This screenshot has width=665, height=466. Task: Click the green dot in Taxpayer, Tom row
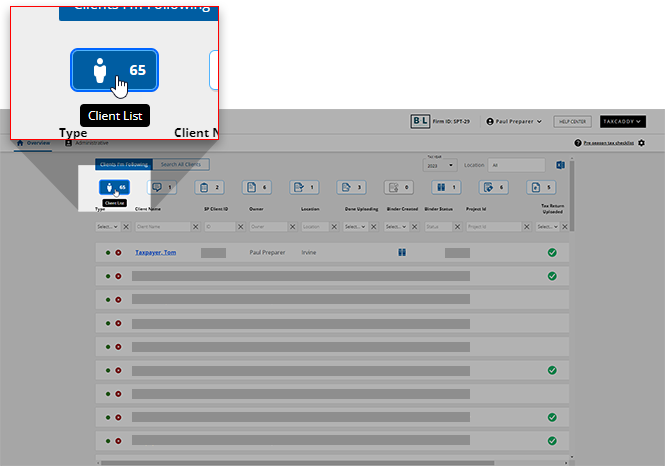click(x=108, y=252)
